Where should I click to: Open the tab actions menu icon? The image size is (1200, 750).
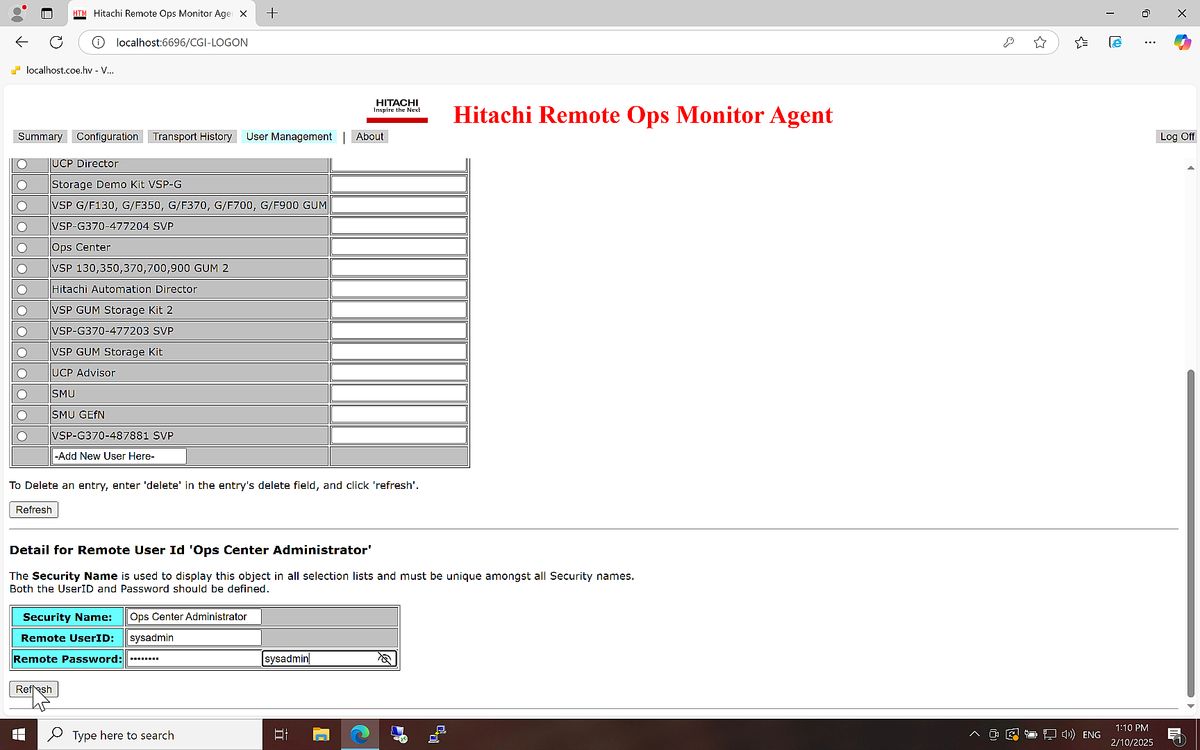(x=47, y=14)
